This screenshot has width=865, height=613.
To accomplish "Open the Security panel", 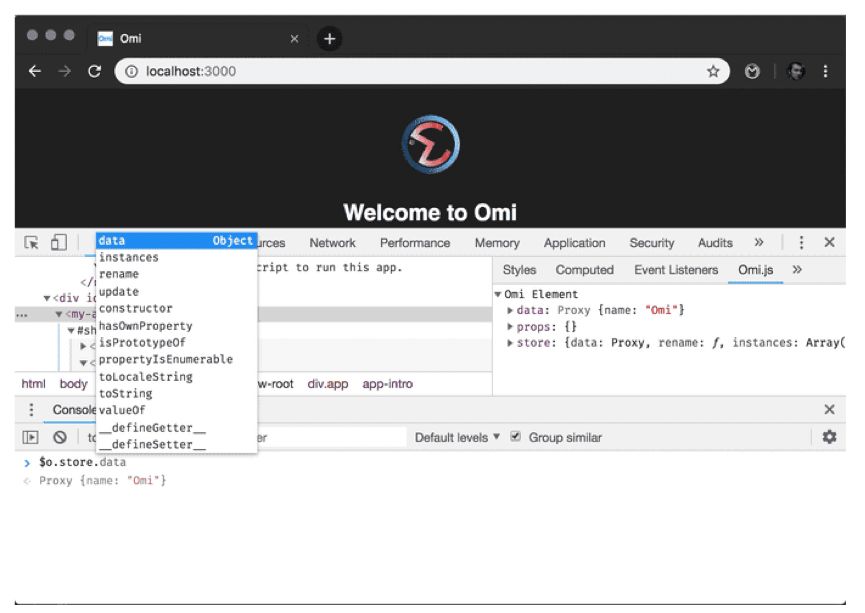I will pyautogui.click(x=652, y=243).
